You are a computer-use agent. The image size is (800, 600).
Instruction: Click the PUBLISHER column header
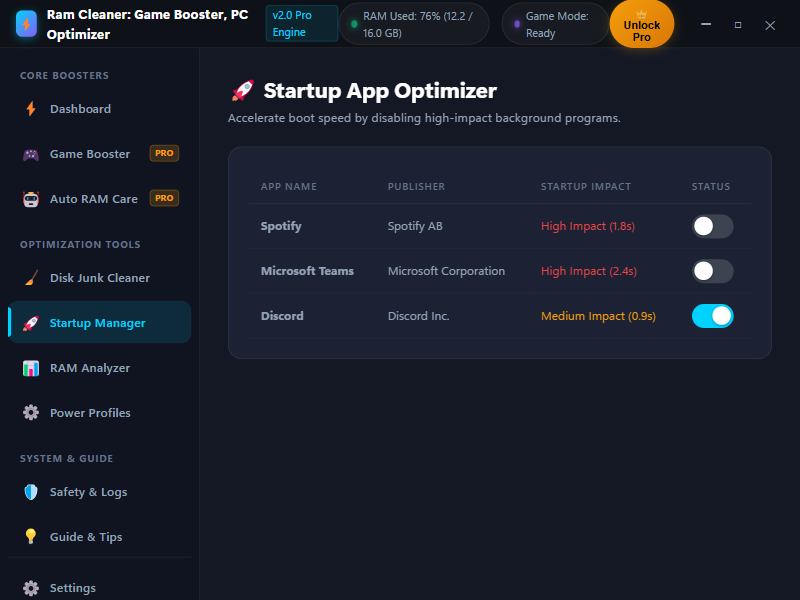coord(416,187)
